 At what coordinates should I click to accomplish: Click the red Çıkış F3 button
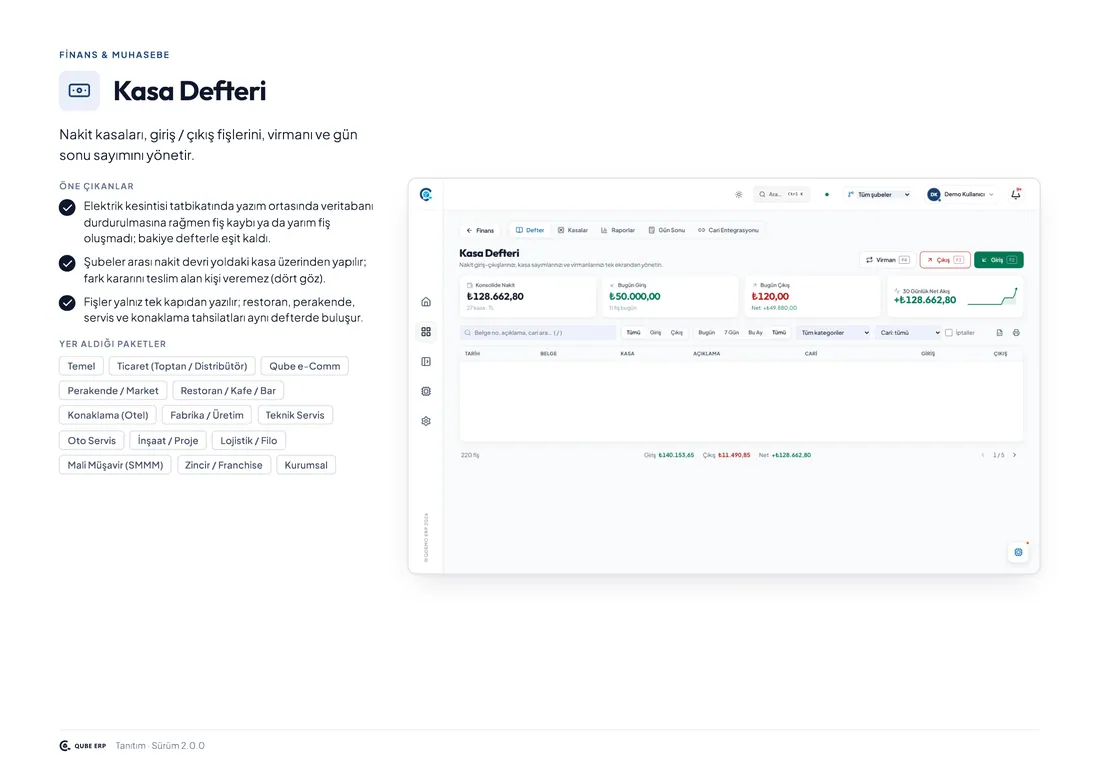pos(945,260)
